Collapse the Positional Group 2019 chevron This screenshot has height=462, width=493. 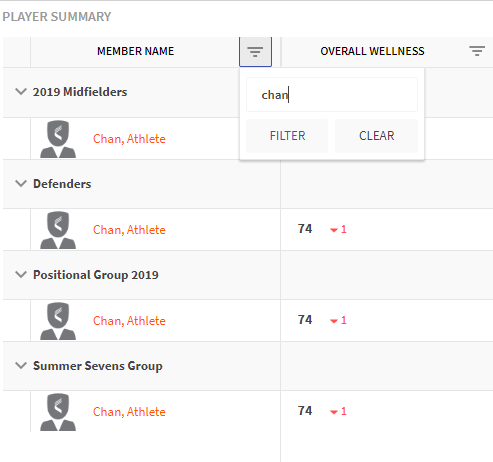(x=21, y=274)
